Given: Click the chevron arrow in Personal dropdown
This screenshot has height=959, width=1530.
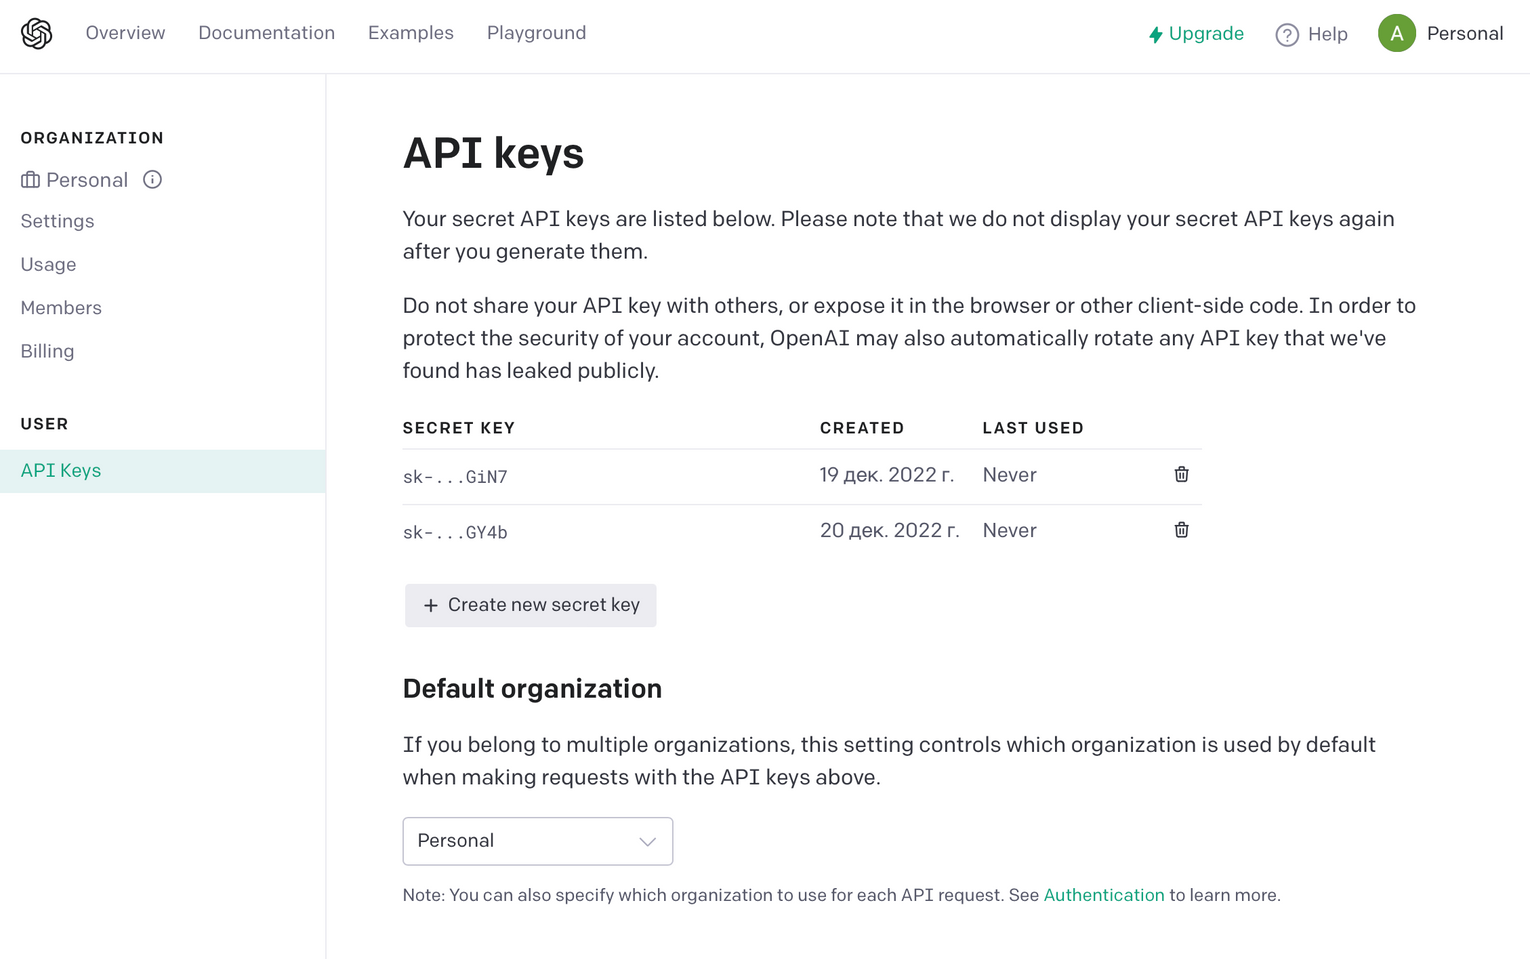Looking at the screenshot, I should point(648,842).
